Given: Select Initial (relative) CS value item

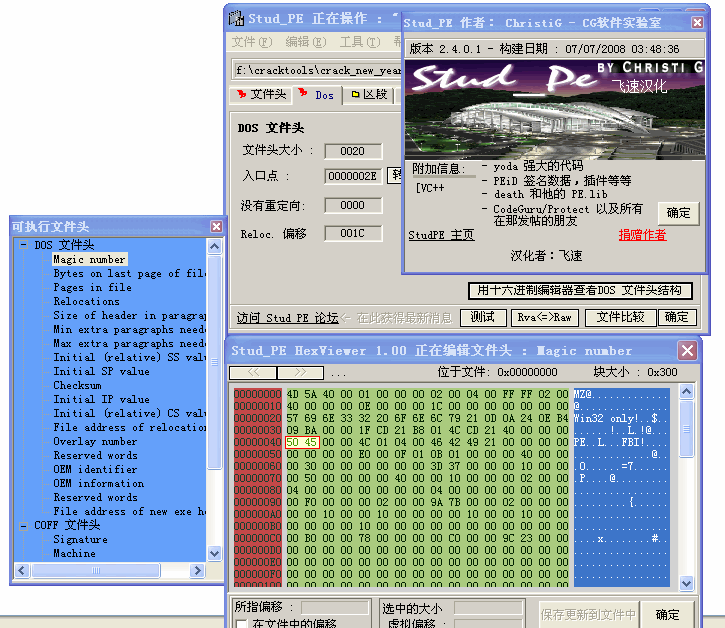Looking at the screenshot, I should tap(129, 413).
